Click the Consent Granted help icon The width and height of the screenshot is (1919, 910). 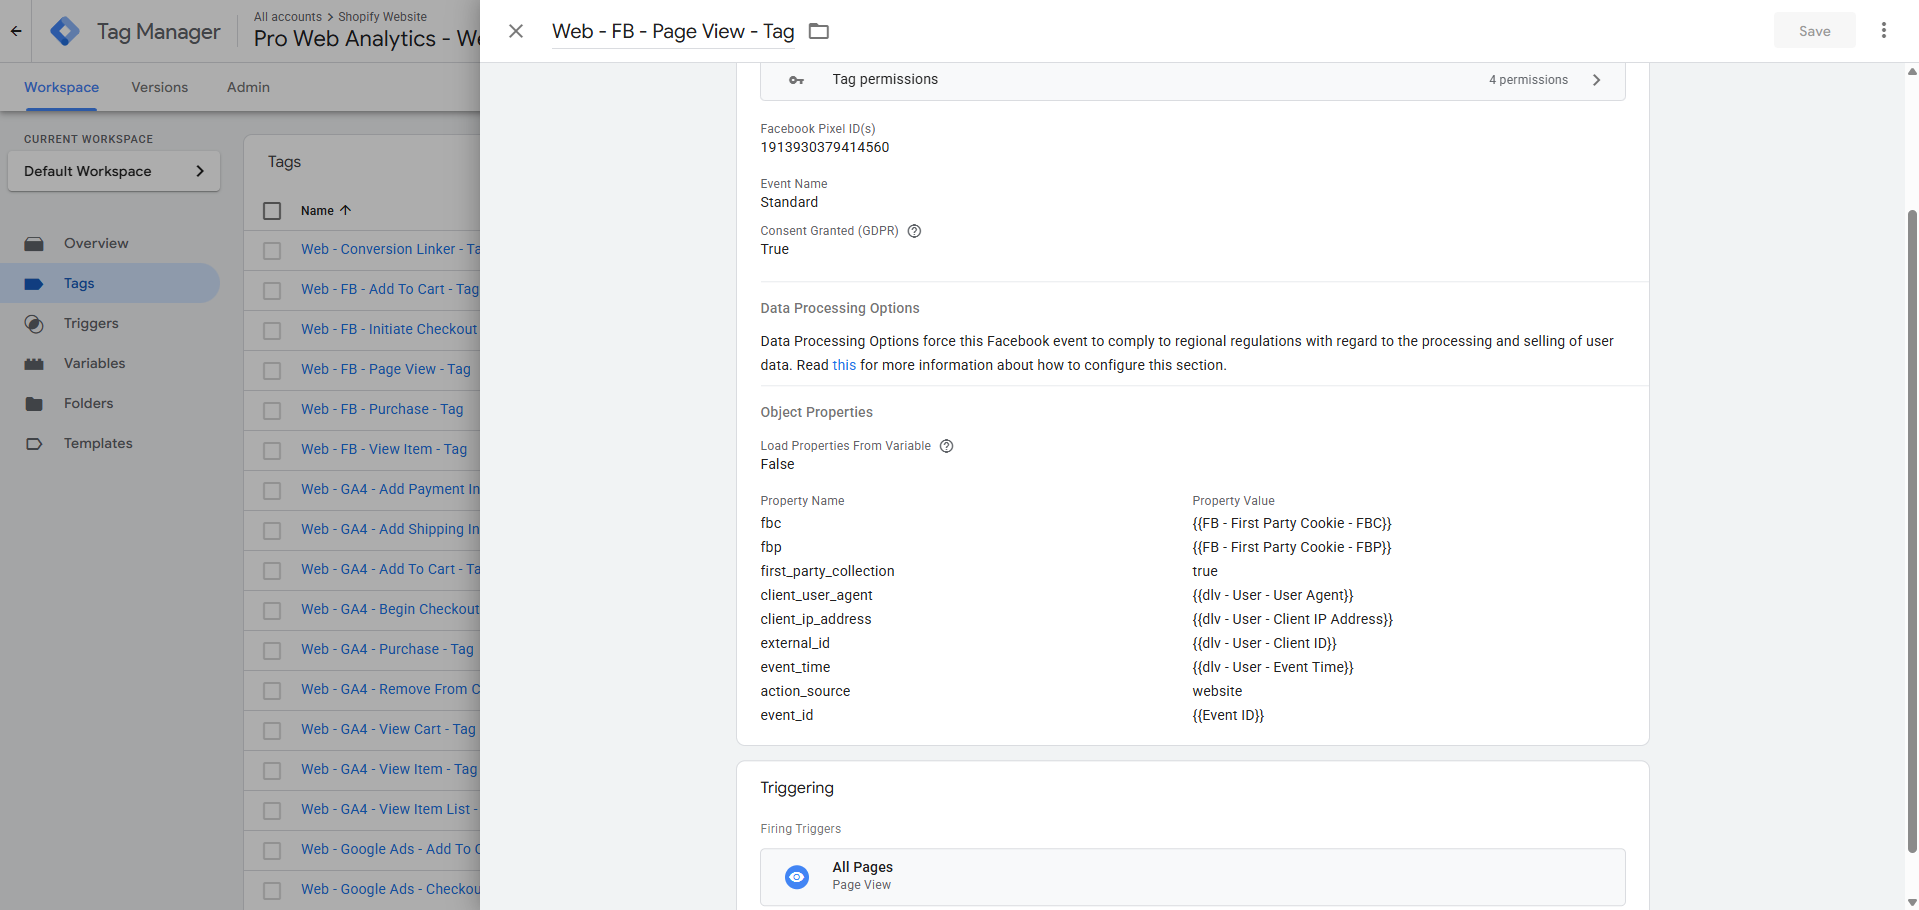914,231
